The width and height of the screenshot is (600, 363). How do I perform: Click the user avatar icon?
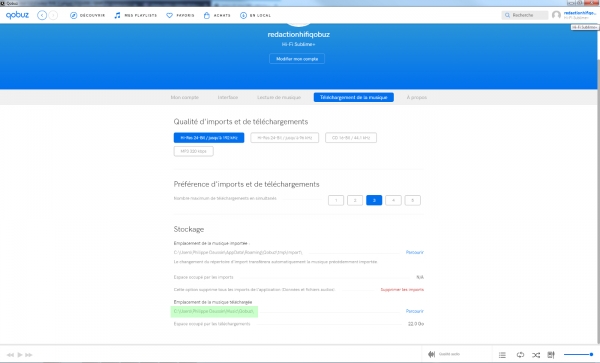pyautogui.click(x=556, y=15)
